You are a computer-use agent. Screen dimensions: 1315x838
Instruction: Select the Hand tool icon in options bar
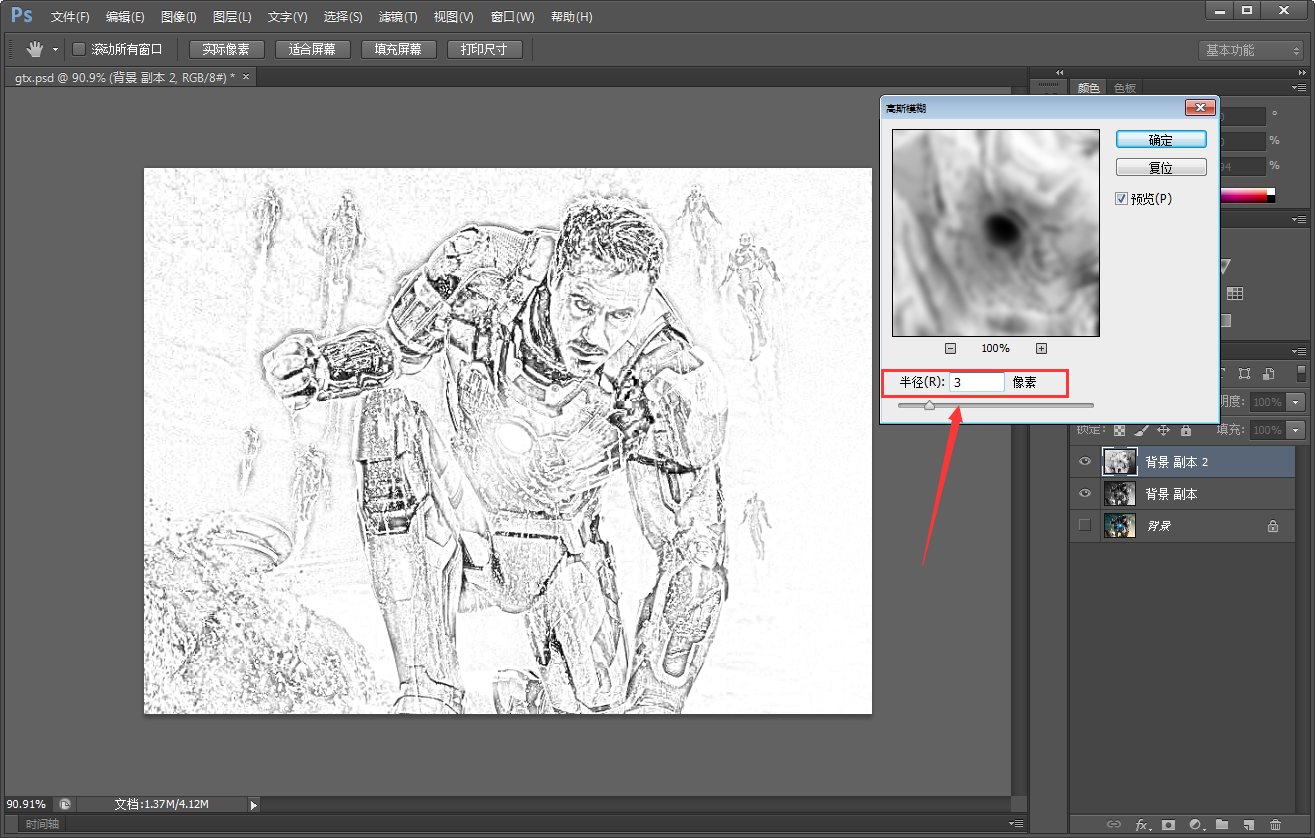pyautogui.click(x=36, y=49)
